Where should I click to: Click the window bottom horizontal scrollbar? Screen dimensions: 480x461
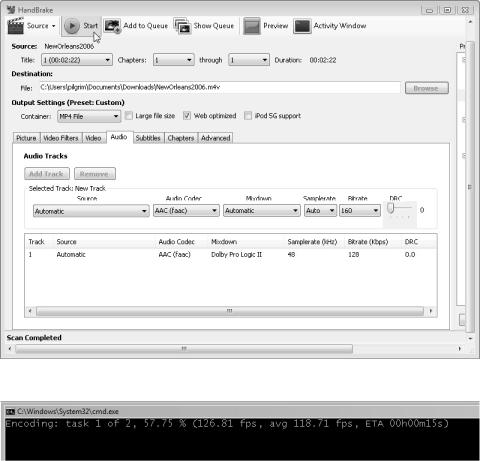(x=184, y=349)
